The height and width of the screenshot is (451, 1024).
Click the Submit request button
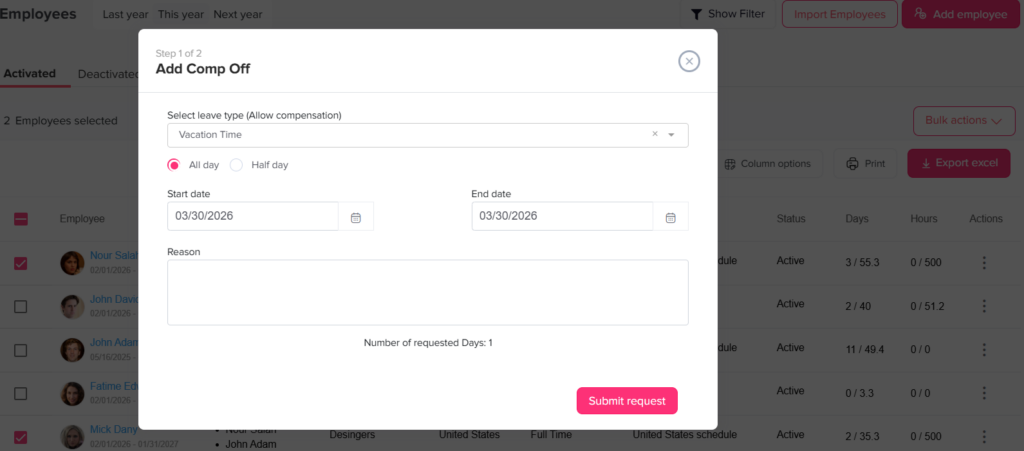coord(627,401)
